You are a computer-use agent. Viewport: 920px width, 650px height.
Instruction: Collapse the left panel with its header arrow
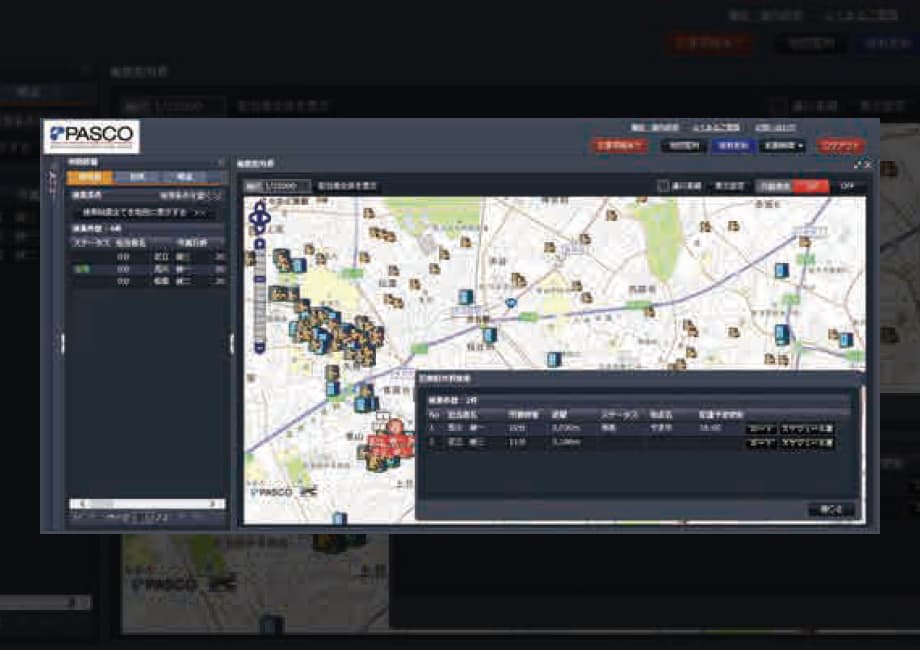(221, 162)
